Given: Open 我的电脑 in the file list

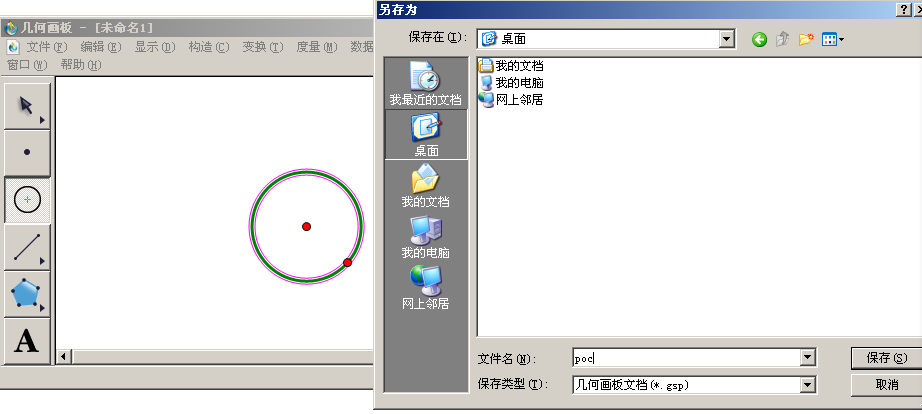Looking at the screenshot, I should [519, 83].
